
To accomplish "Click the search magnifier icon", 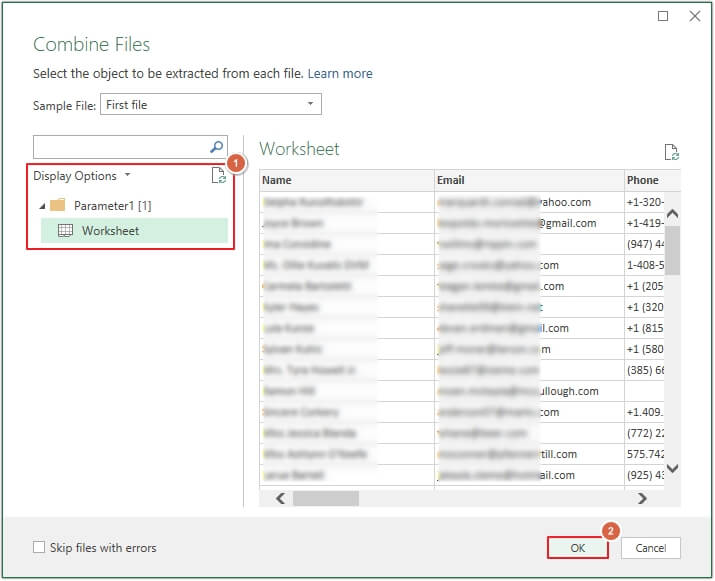I will (216, 146).
